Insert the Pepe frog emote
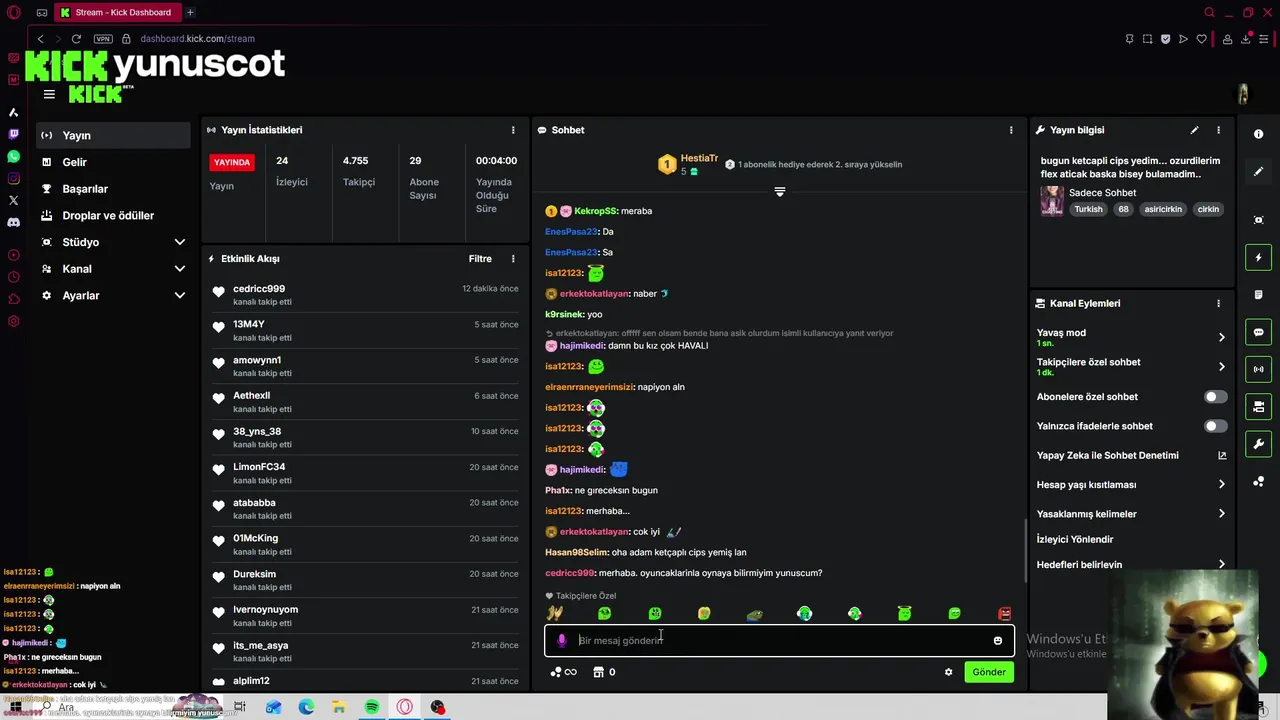The width and height of the screenshot is (1280, 720). click(754, 614)
